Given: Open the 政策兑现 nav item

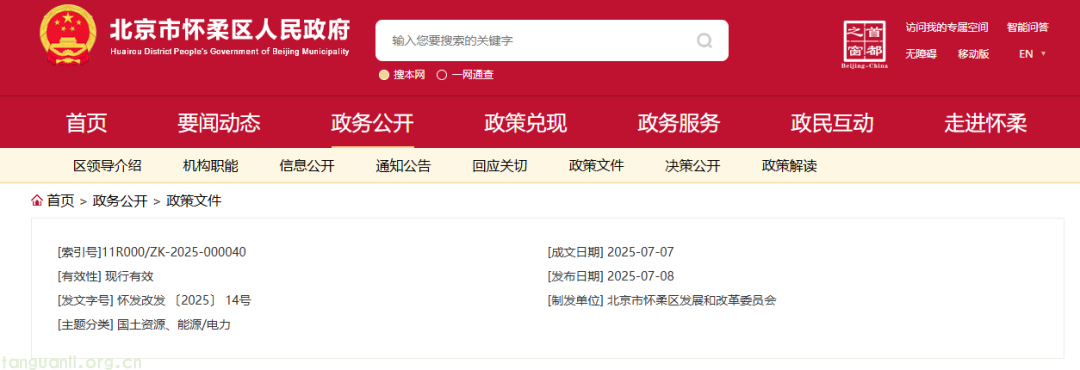Looking at the screenshot, I should click(x=526, y=123).
